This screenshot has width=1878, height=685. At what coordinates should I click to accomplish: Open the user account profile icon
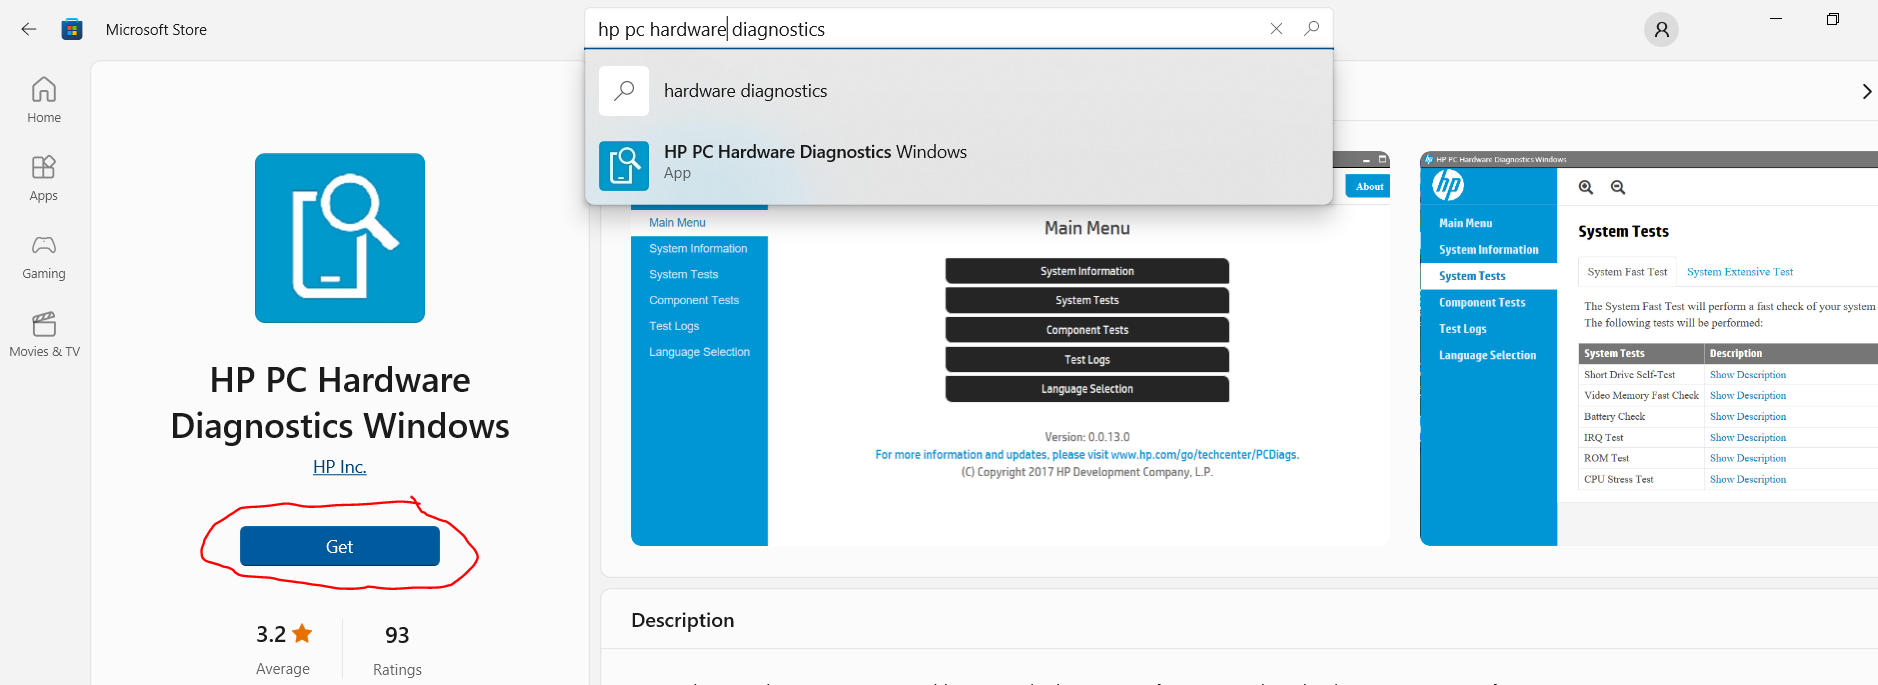click(x=1661, y=29)
